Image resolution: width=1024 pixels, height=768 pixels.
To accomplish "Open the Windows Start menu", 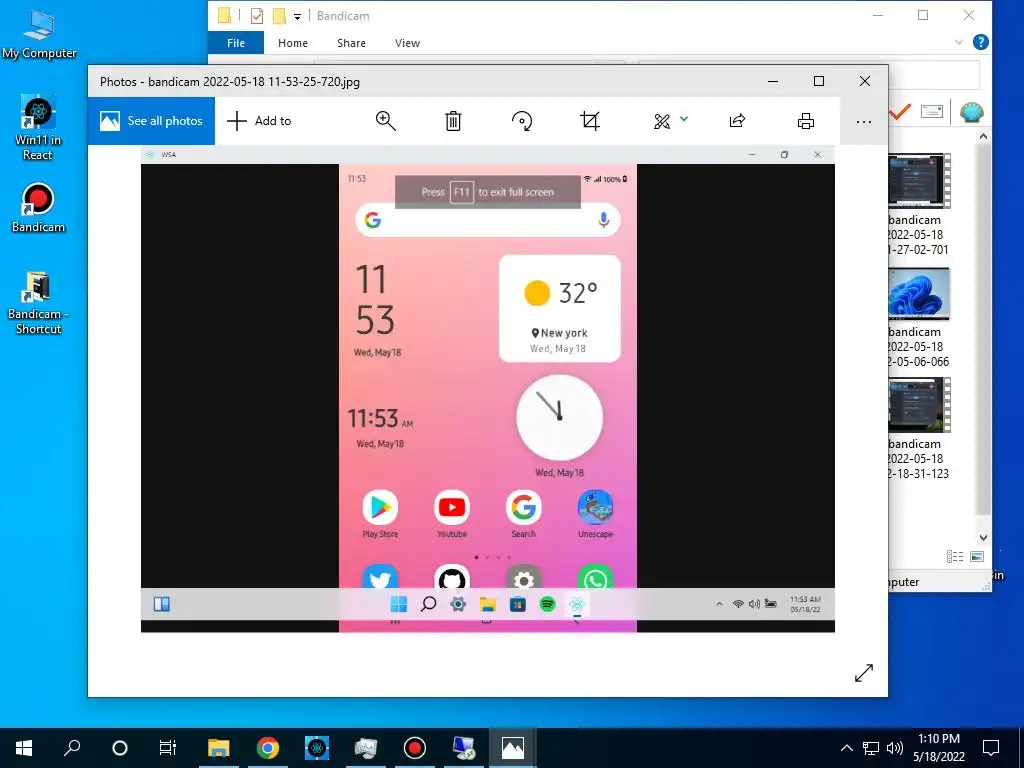I will [24, 748].
